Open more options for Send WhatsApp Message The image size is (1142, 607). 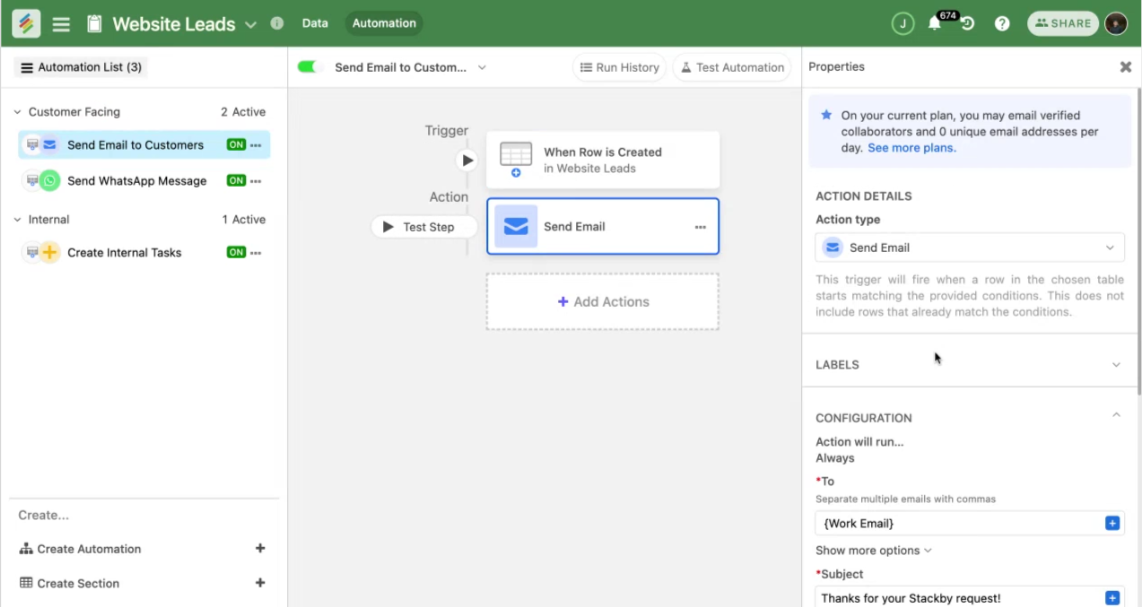pyautogui.click(x=256, y=181)
